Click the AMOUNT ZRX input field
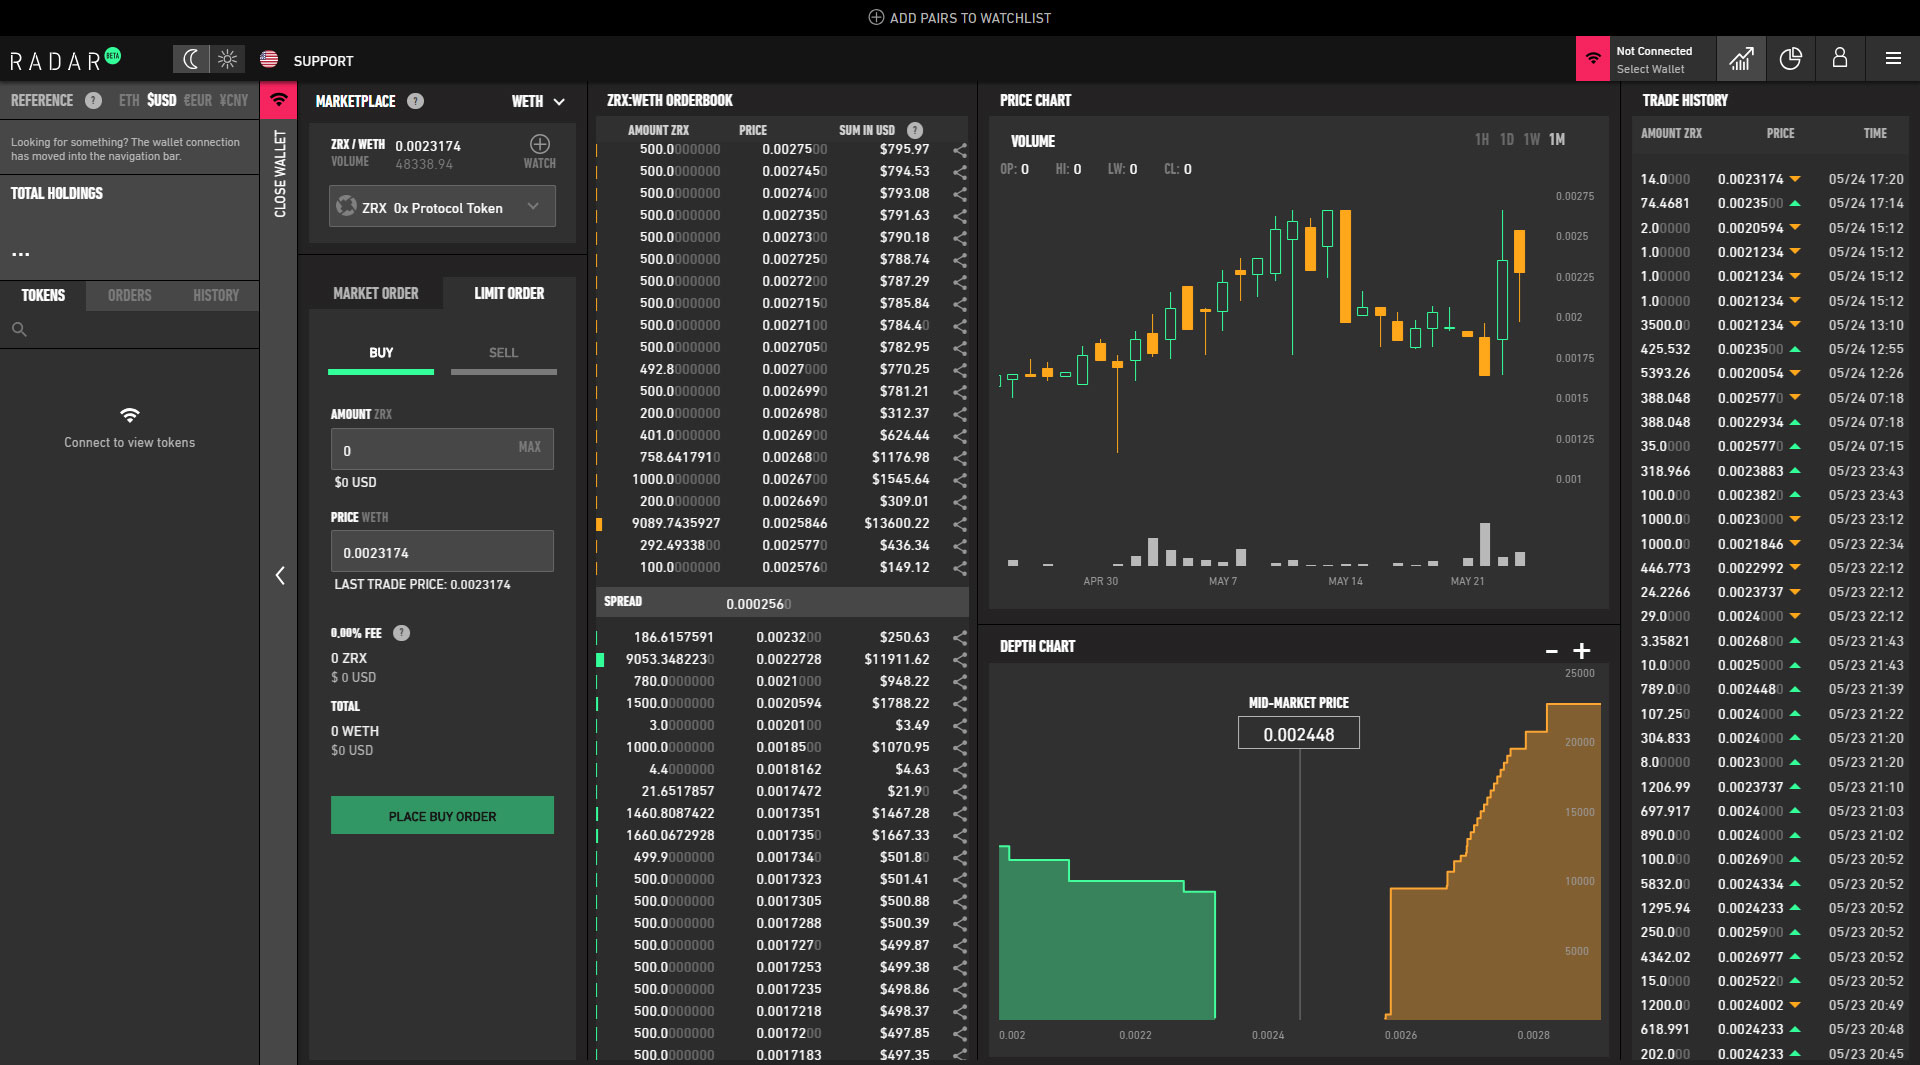Viewport: 1920px width, 1065px height. [x=430, y=449]
